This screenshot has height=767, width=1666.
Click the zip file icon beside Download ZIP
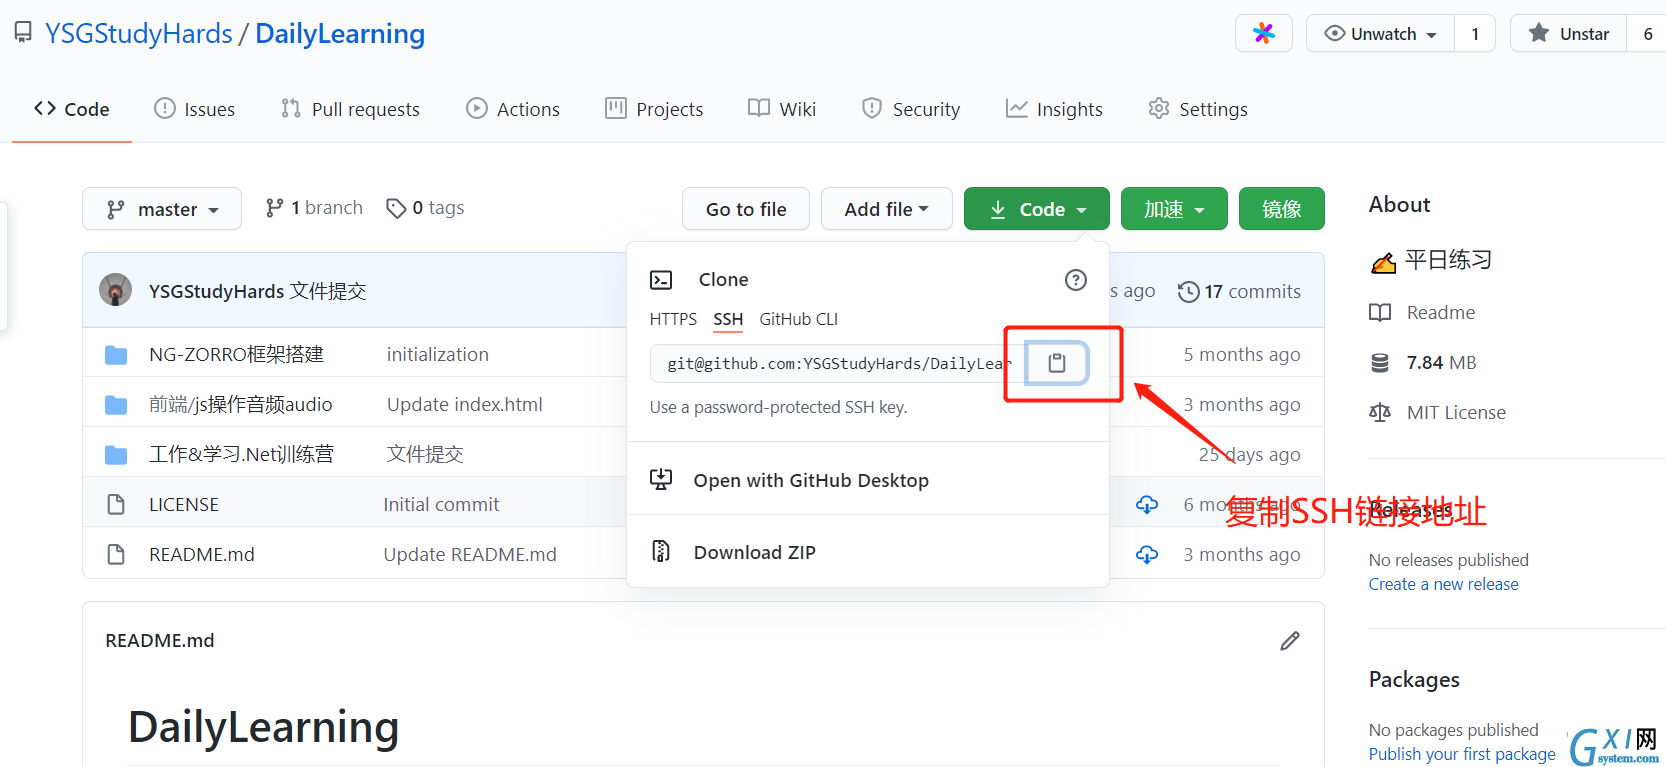(661, 551)
